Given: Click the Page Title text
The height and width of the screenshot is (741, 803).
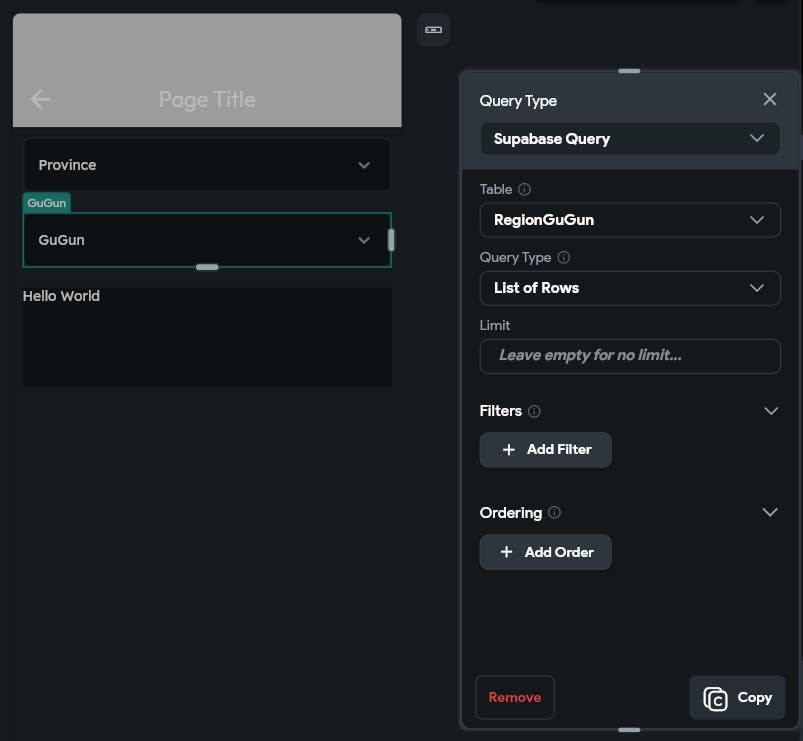Looking at the screenshot, I should tap(207, 99).
